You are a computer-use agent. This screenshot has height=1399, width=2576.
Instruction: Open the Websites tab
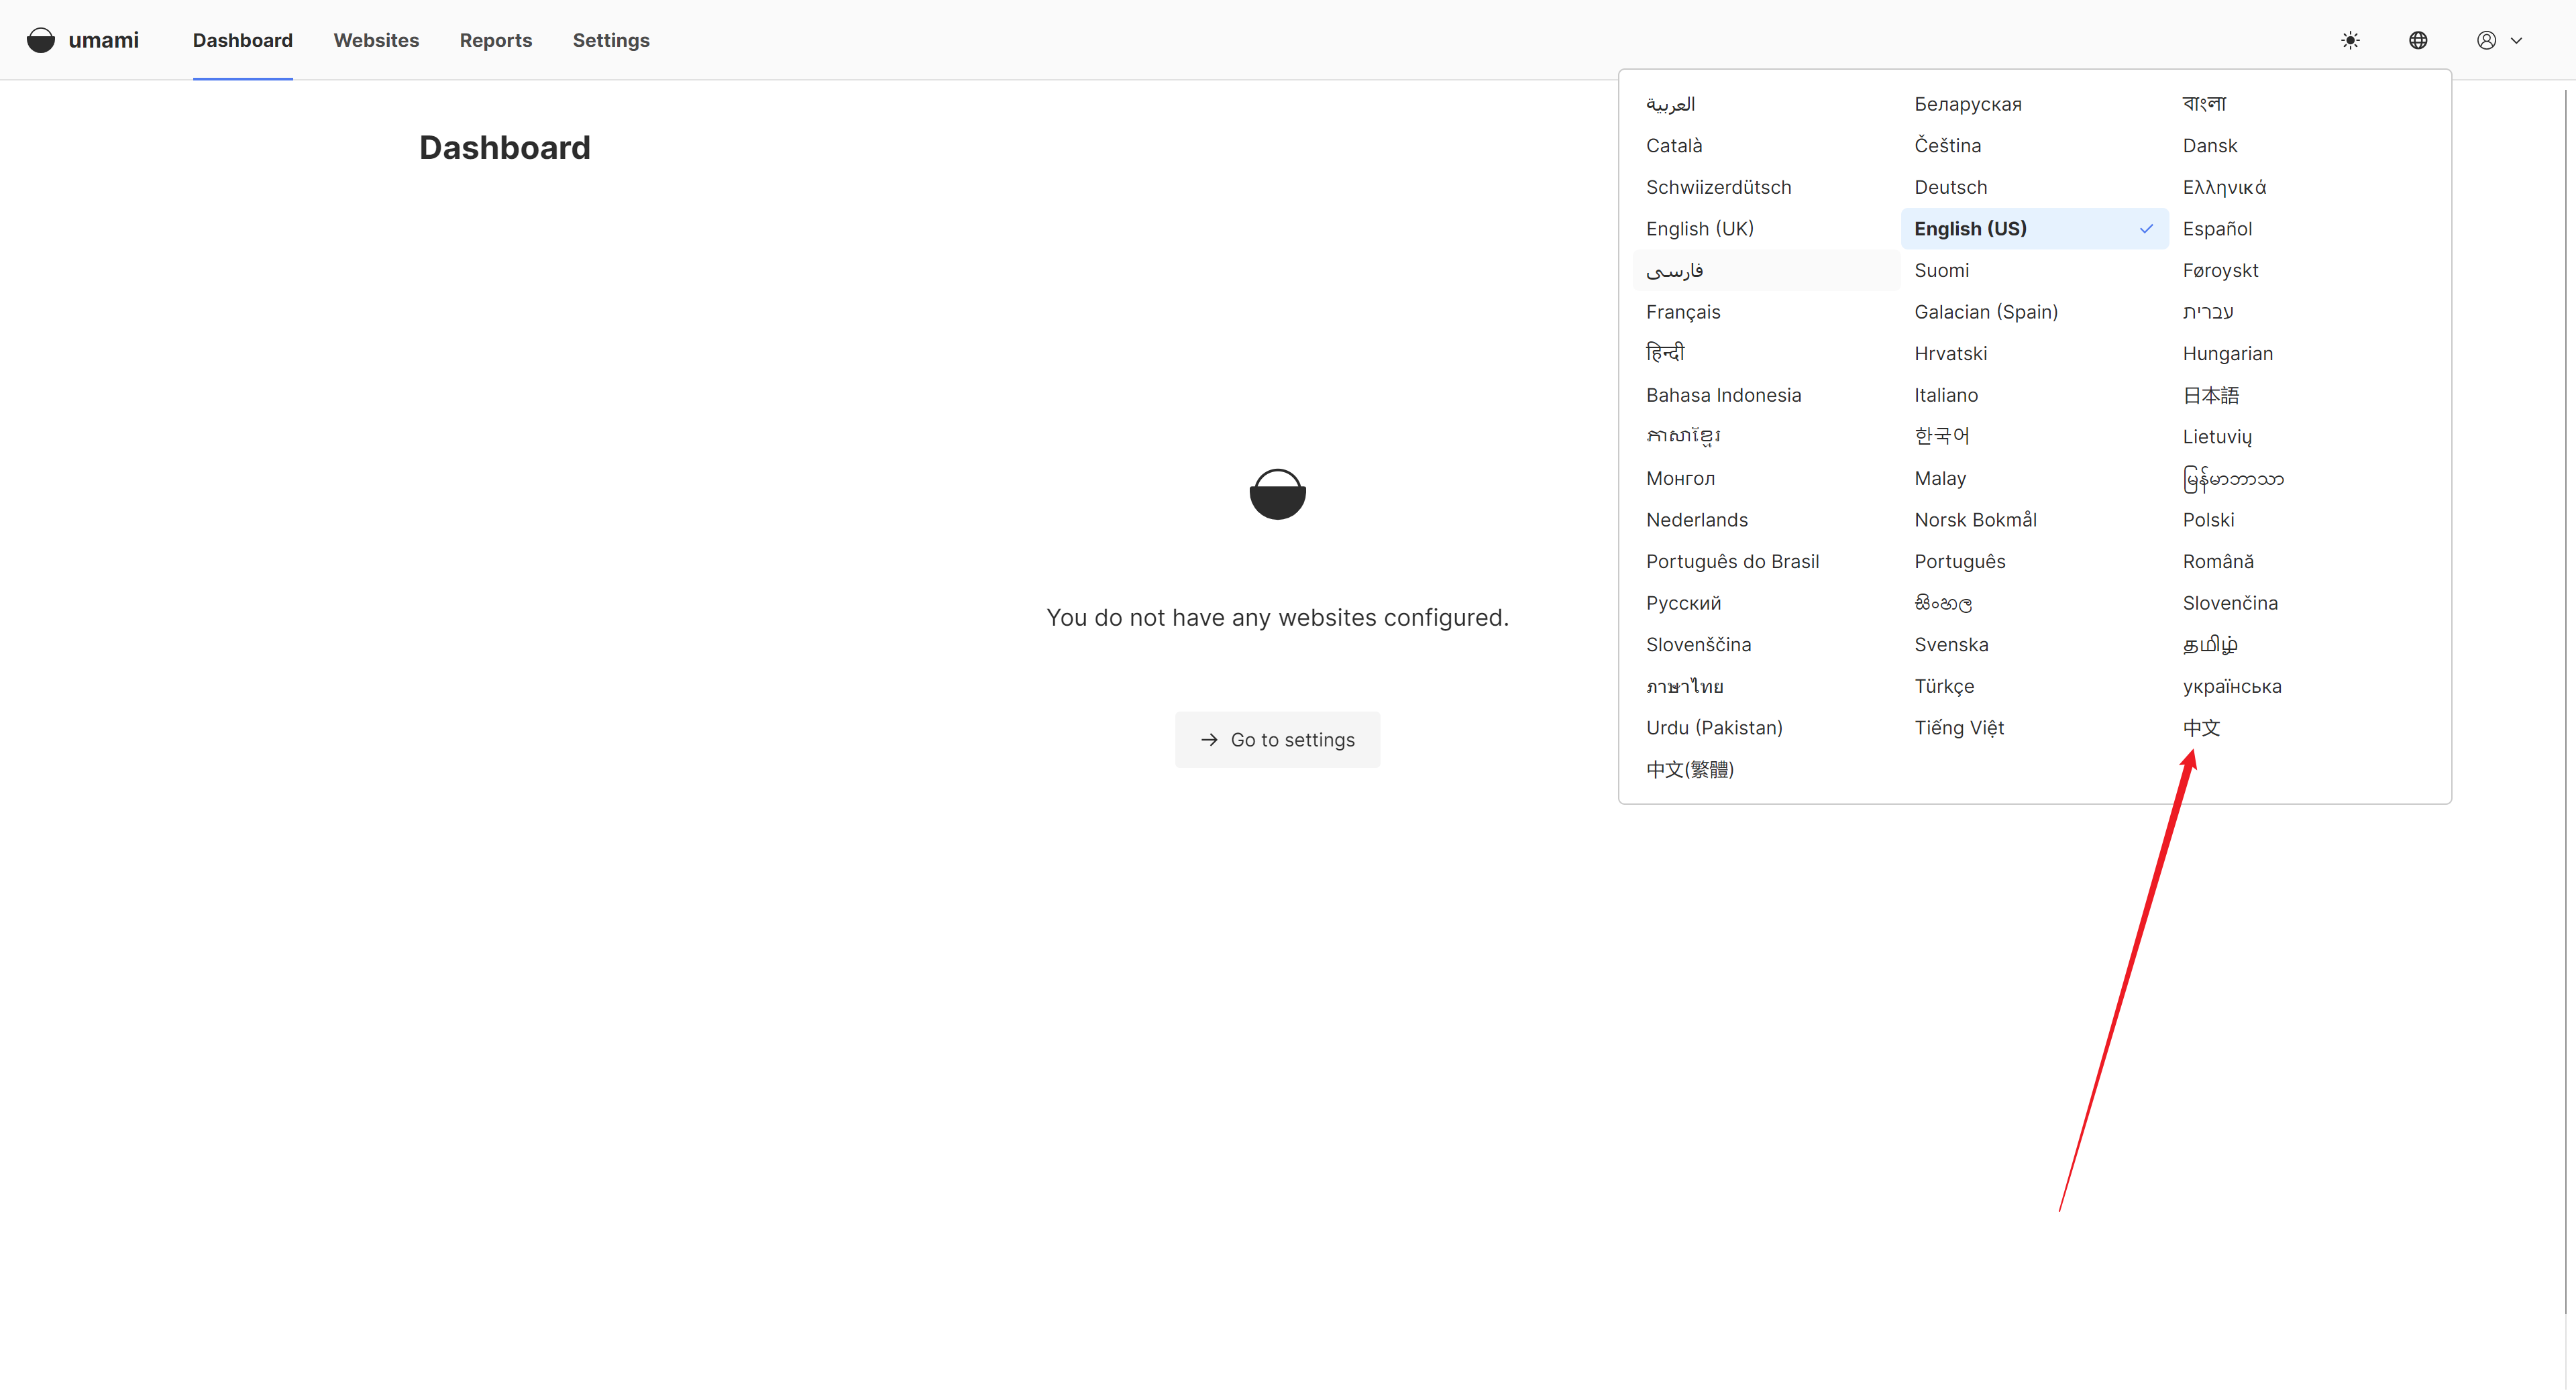coord(376,40)
